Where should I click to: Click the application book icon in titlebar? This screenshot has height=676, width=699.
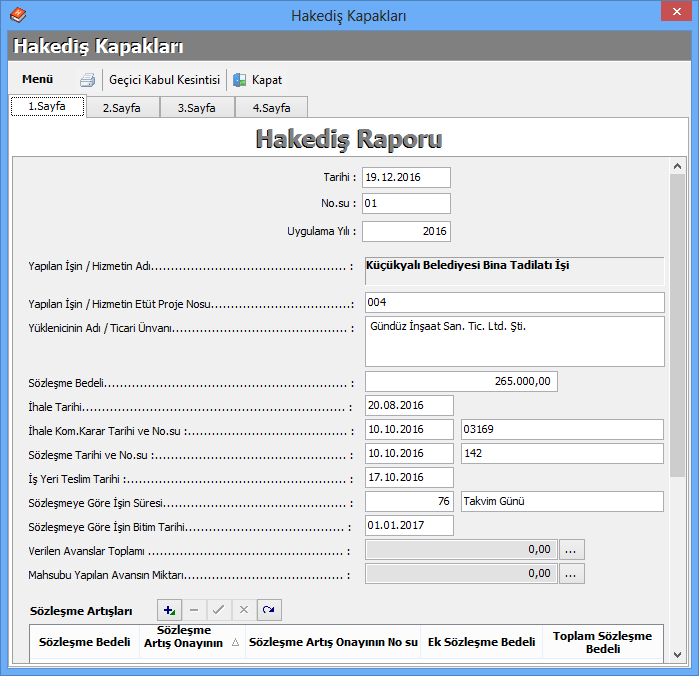(18, 16)
